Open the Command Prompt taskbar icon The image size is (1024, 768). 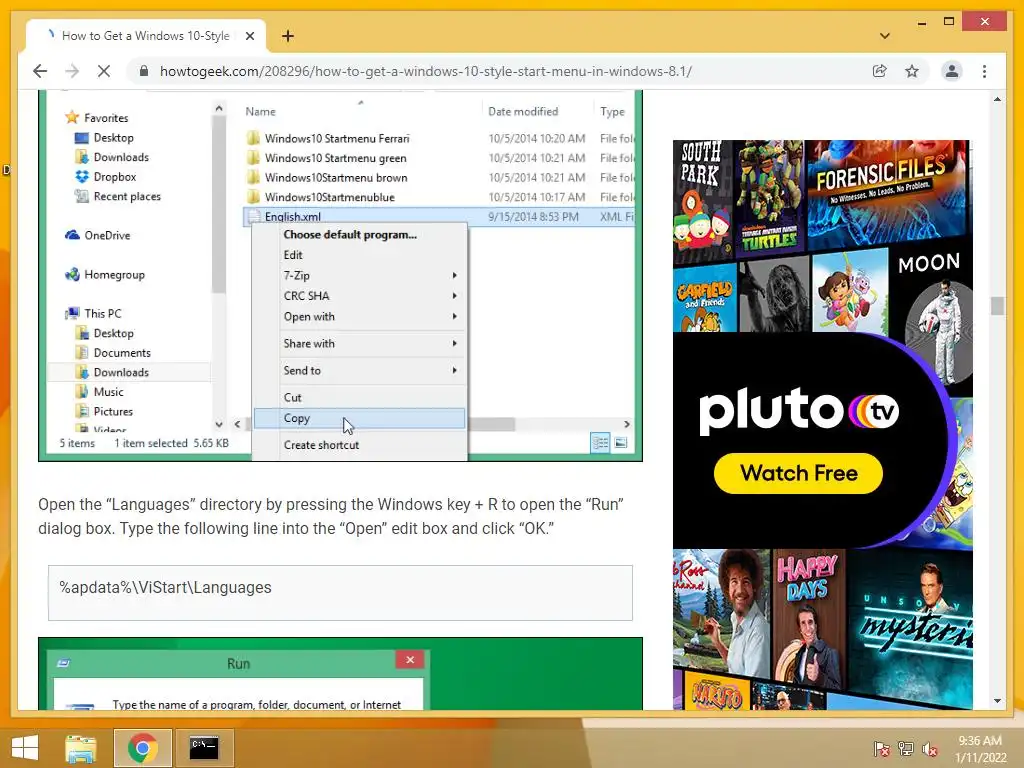pyautogui.click(x=204, y=748)
